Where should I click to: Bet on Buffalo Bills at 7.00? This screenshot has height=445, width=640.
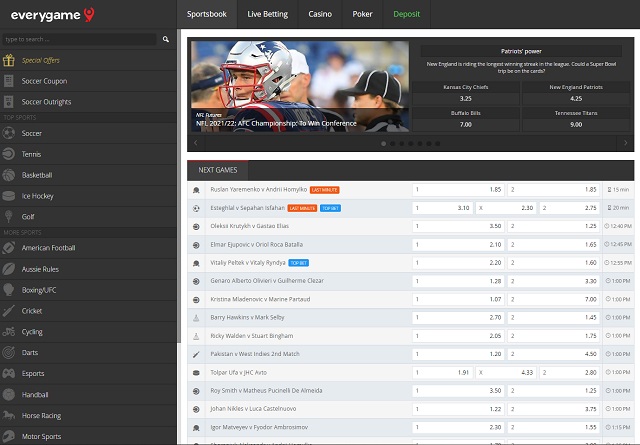tap(466, 119)
